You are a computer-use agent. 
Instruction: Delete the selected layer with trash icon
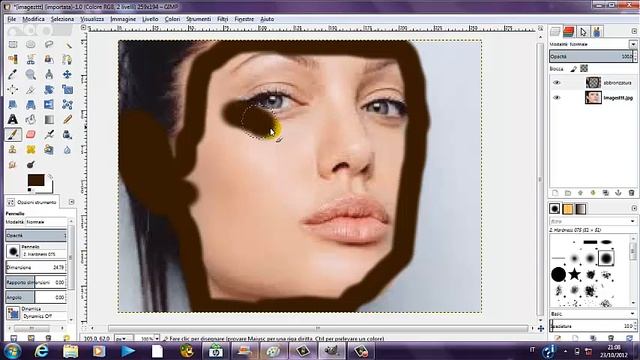tap(631, 193)
